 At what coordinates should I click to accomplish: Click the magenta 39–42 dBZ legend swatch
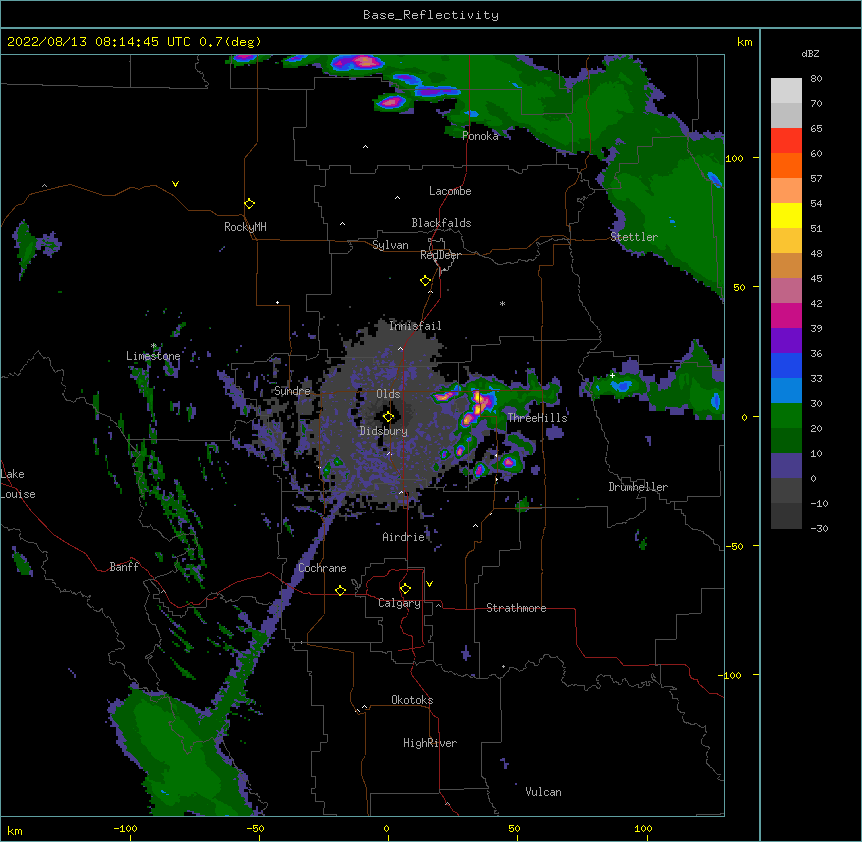[x=786, y=315]
